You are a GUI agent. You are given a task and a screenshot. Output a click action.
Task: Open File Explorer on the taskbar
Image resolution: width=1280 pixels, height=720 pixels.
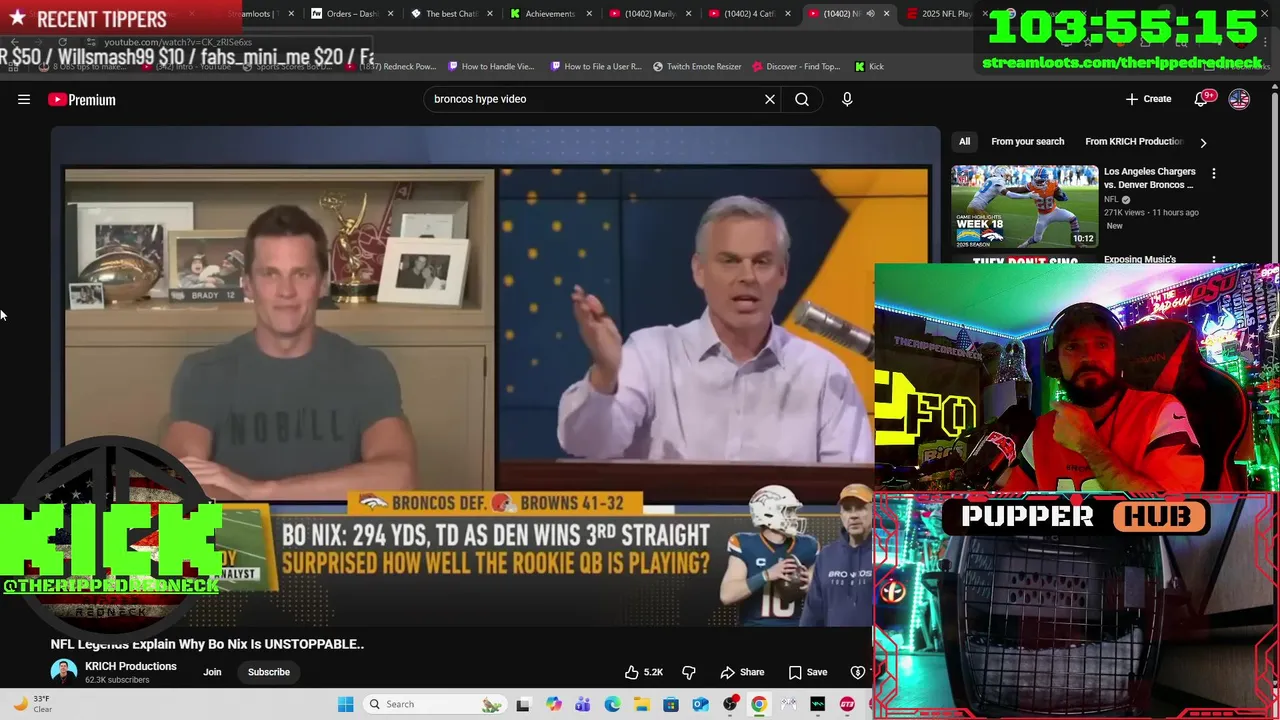click(x=642, y=704)
